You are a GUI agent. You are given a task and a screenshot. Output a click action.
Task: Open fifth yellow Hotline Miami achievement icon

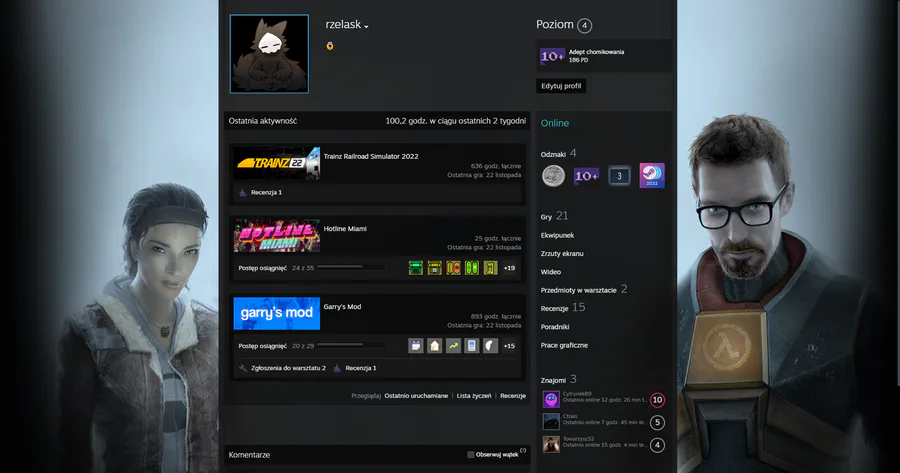point(491,267)
